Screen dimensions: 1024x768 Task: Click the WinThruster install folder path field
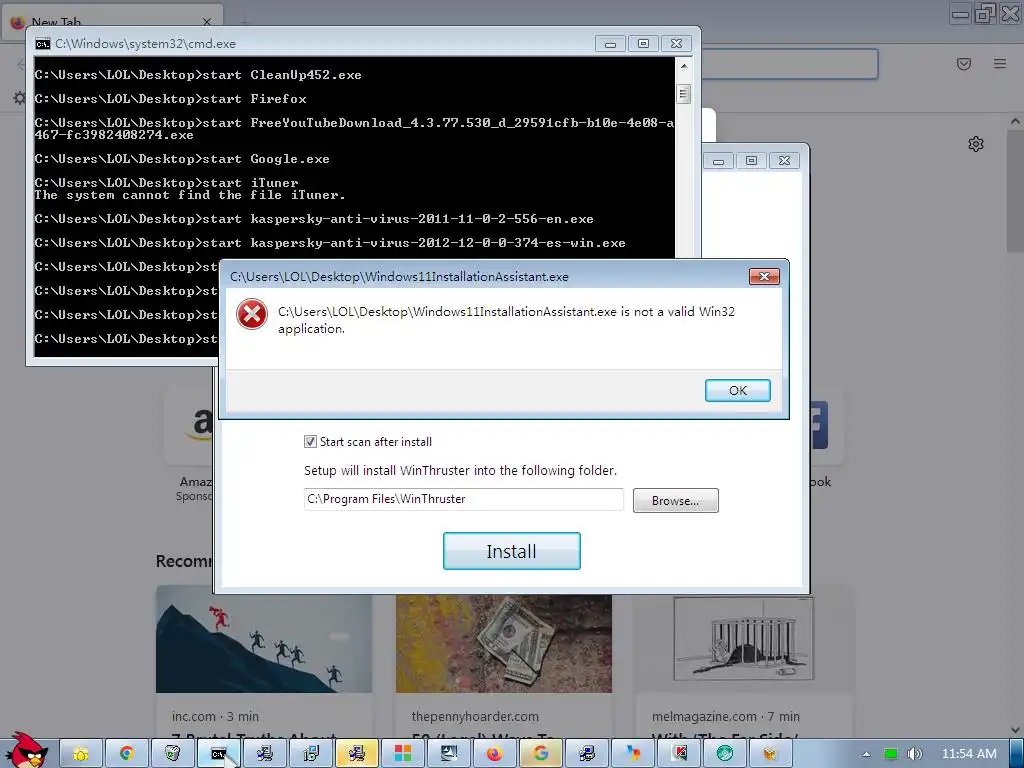pos(464,499)
